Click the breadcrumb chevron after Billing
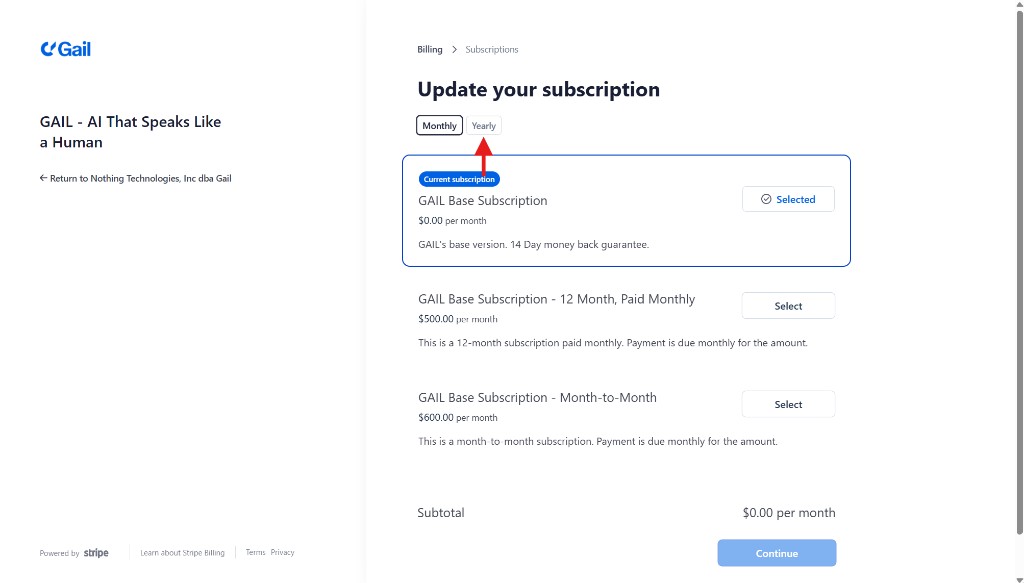 [454, 50]
